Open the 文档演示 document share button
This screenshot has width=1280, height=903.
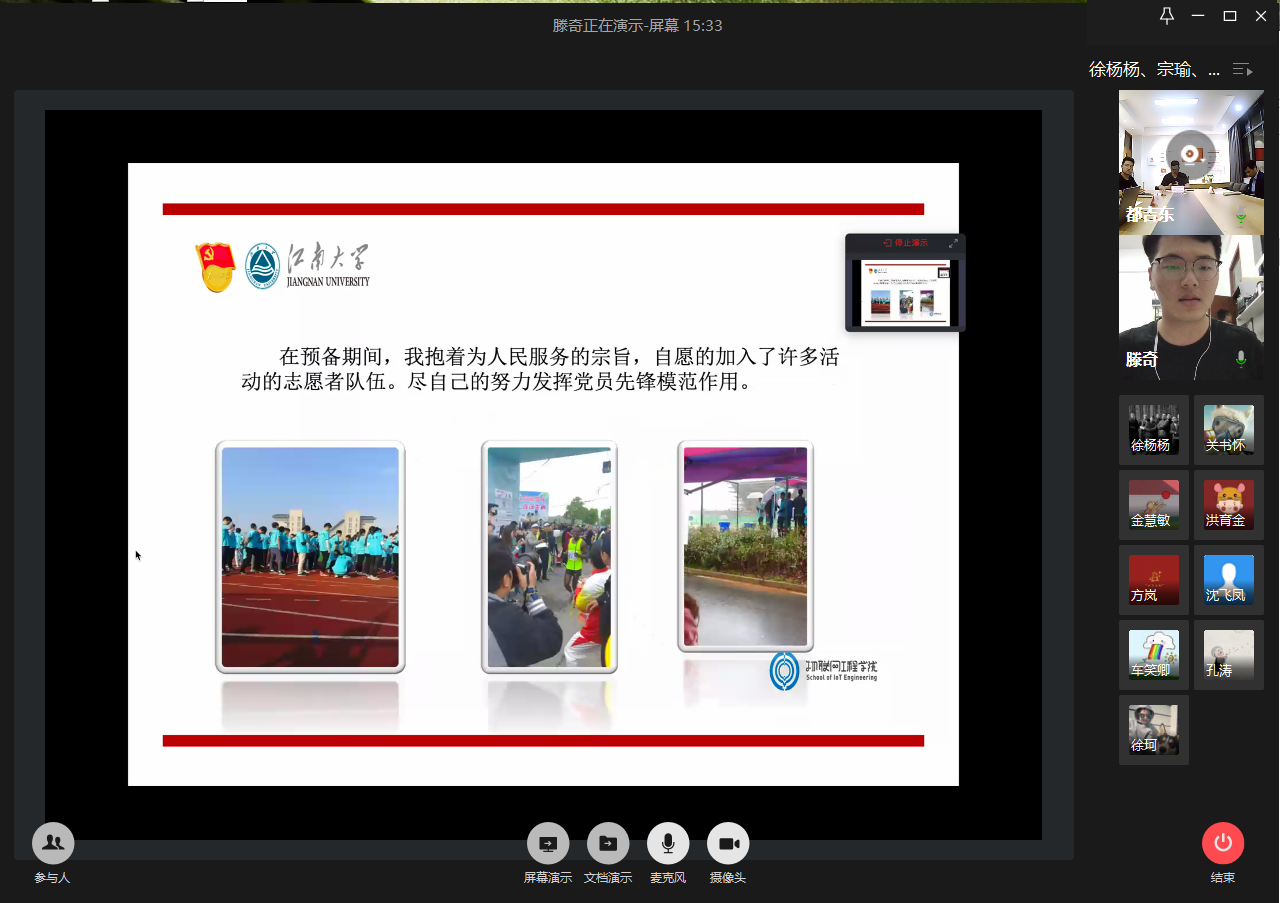(x=608, y=843)
